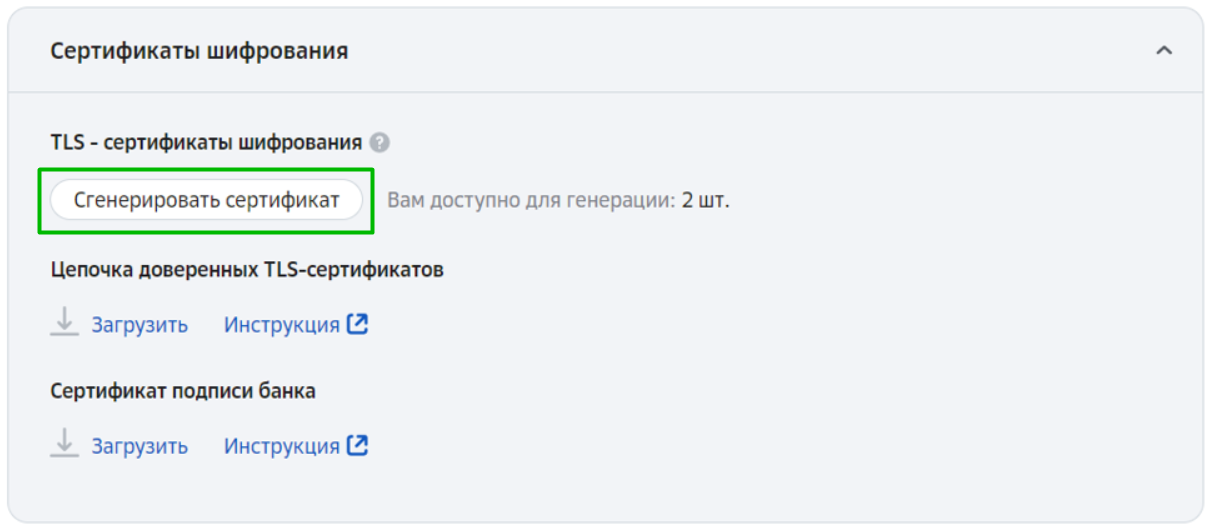This screenshot has height=532, width=1213.
Task: Click download arrow icon under Сертификат подписи банка
Action: coord(65,442)
